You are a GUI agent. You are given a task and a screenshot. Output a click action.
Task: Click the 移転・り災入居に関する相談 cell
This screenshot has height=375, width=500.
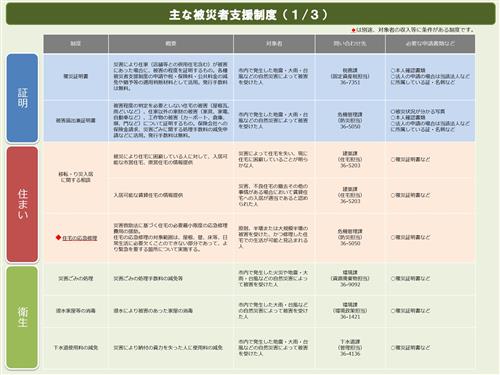(76, 177)
